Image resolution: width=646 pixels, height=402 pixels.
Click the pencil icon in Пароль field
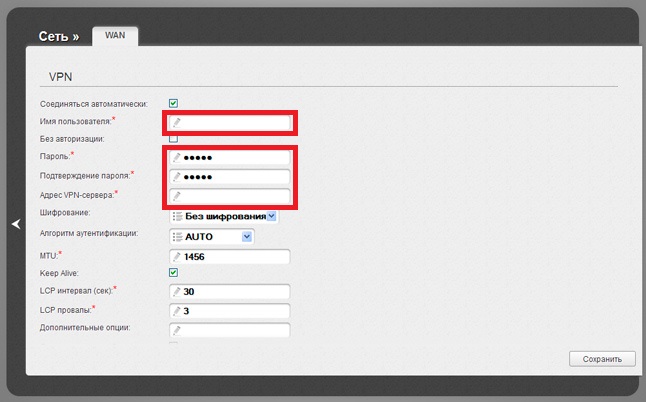click(177, 157)
